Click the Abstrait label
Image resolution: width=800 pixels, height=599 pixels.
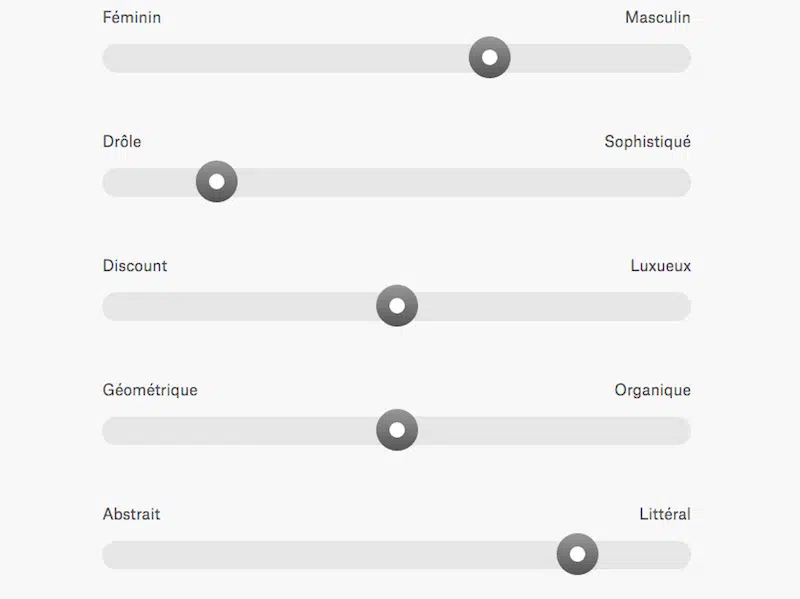[131, 514]
